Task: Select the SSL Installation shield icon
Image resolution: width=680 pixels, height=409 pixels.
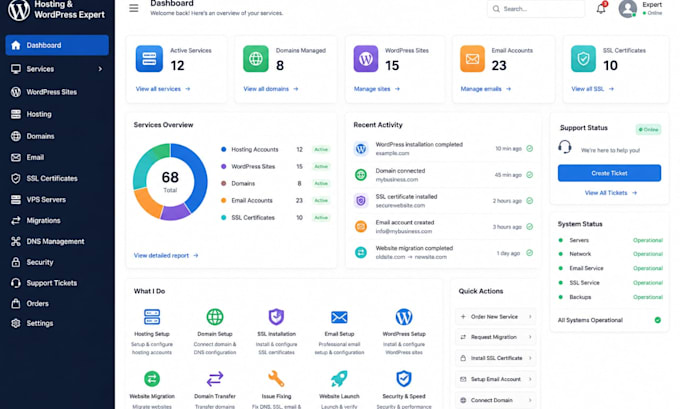Action: [276, 317]
